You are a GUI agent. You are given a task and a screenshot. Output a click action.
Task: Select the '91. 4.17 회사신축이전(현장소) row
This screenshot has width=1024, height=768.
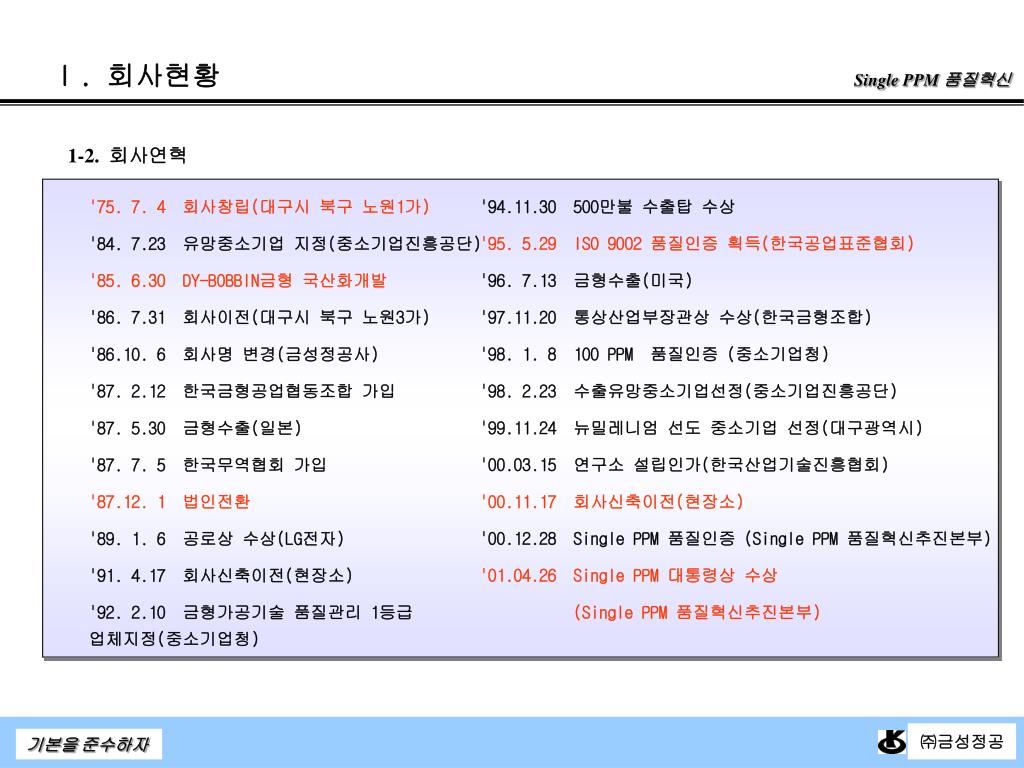click(221, 576)
